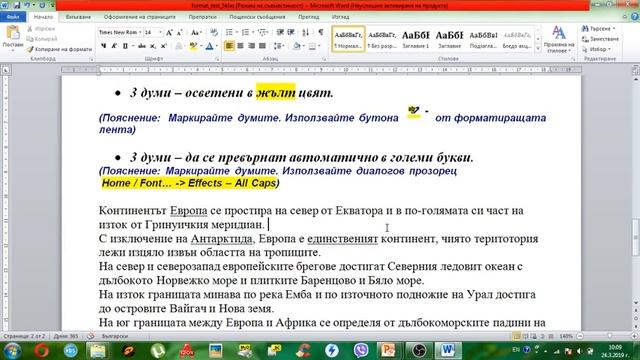Switch to the References (Препратки) tab
This screenshot has height=360, width=640.
tap(202, 17)
